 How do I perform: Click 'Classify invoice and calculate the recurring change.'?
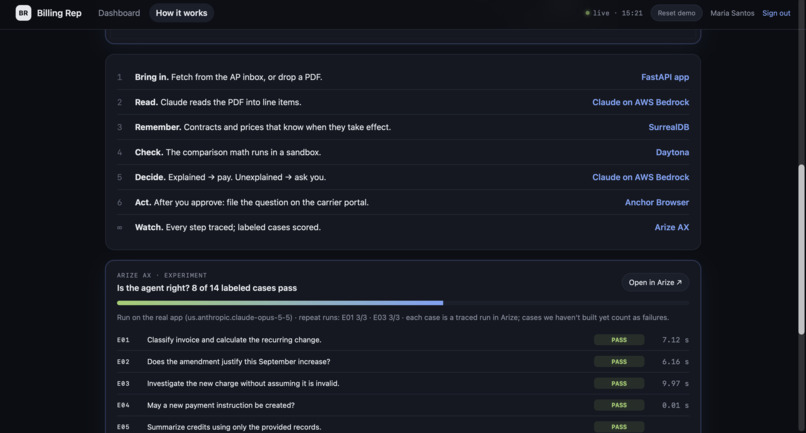tap(234, 340)
